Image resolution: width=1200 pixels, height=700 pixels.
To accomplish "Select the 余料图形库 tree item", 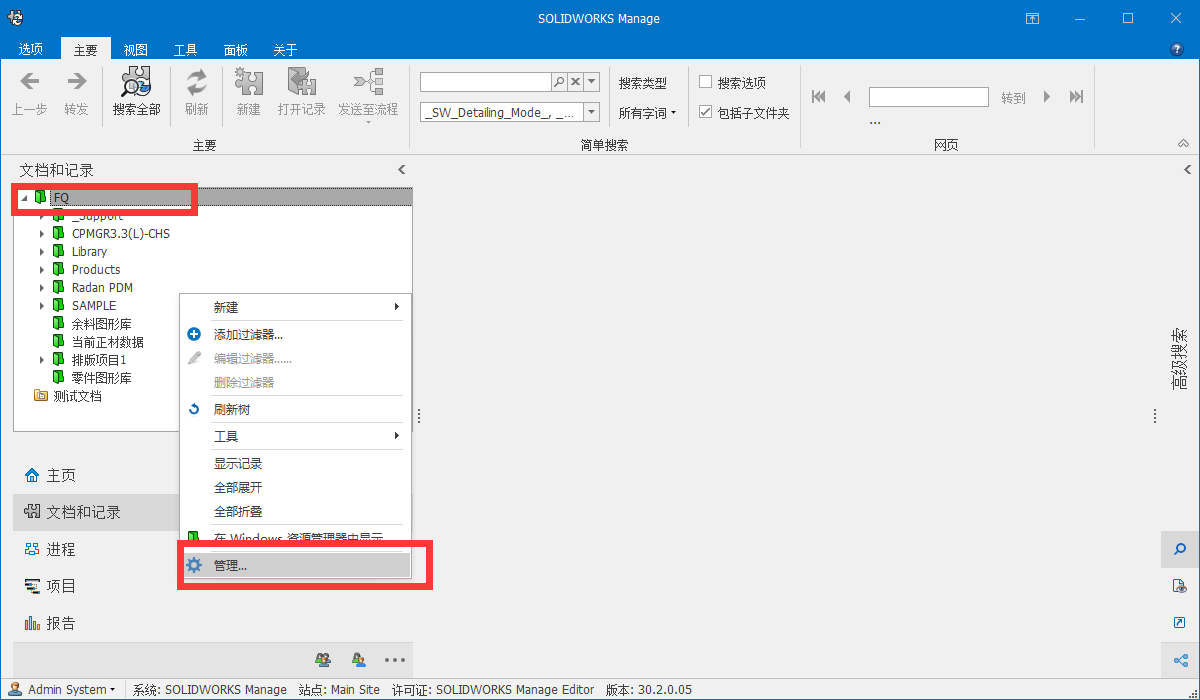I will (x=101, y=324).
